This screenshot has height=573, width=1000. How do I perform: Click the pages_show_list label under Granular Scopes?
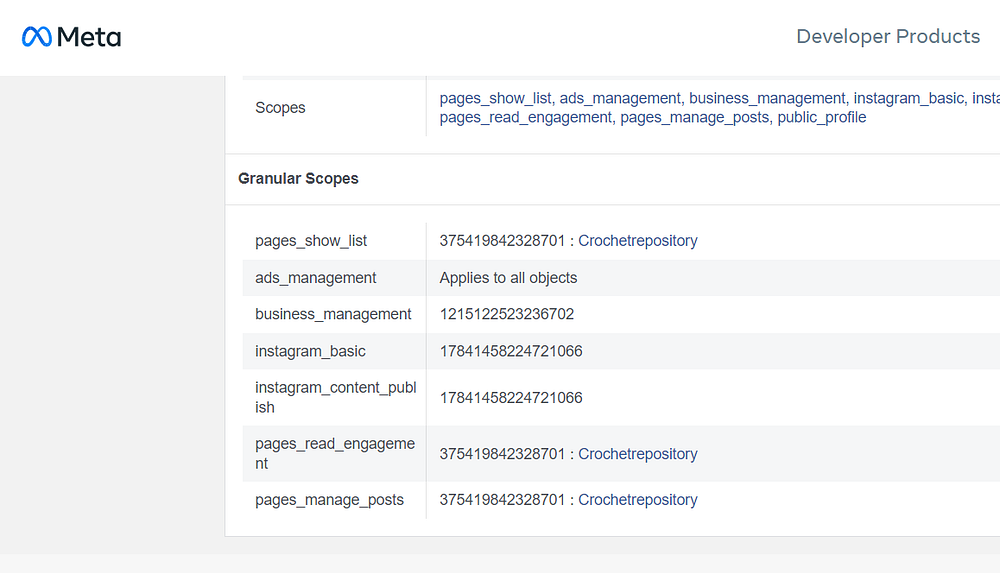pos(311,241)
